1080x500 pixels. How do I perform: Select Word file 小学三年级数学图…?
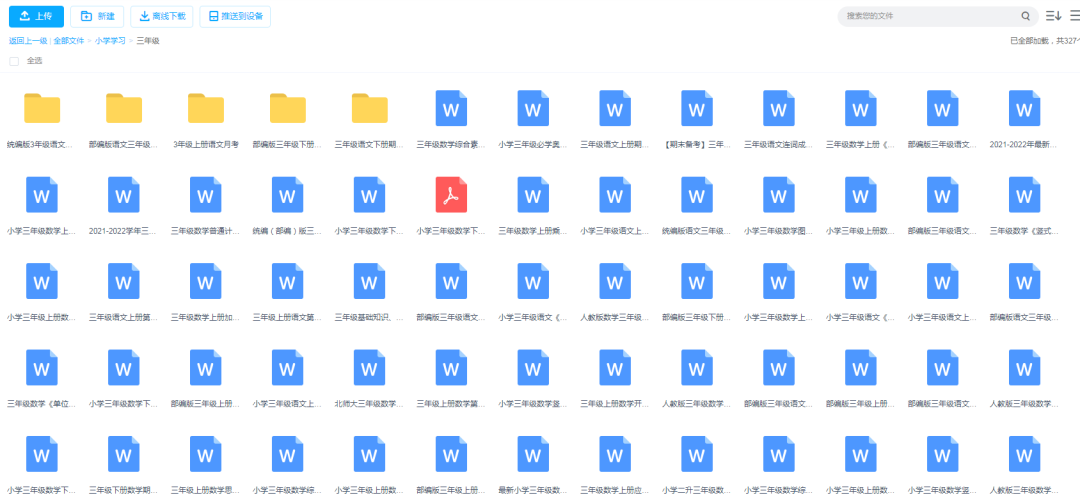pyautogui.click(x=779, y=194)
